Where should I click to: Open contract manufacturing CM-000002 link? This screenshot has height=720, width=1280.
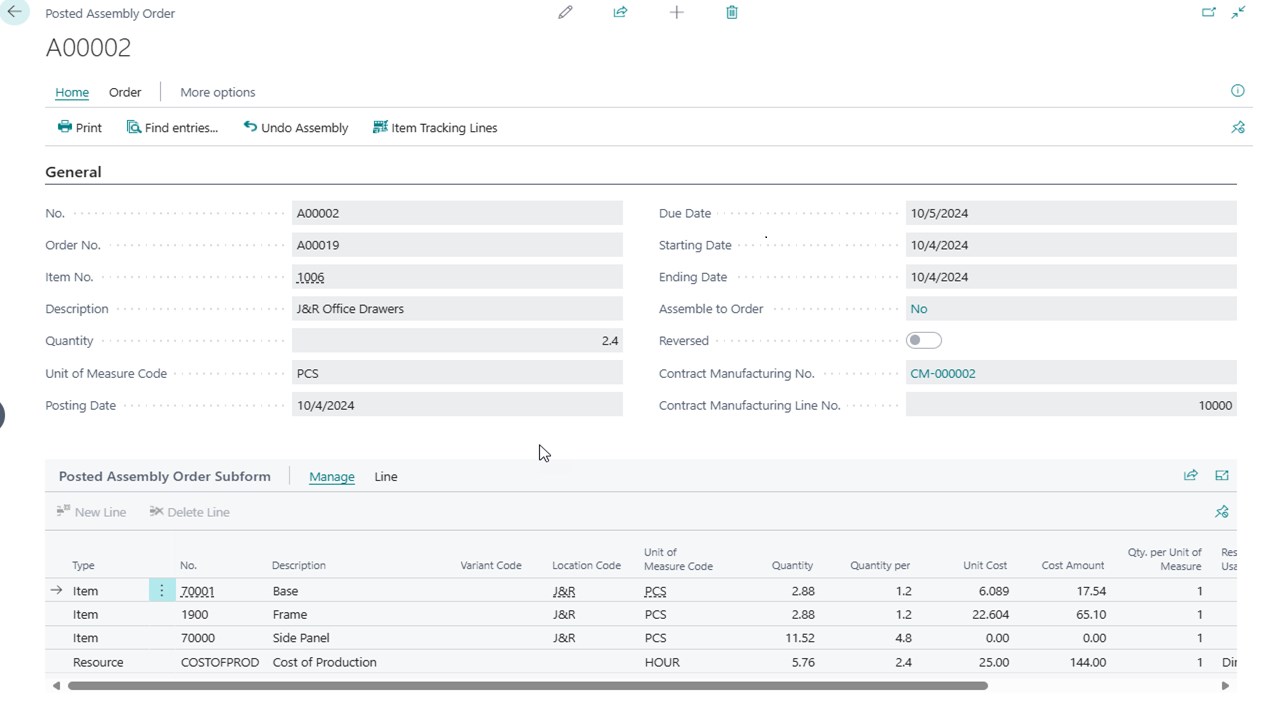(x=942, y=373)
